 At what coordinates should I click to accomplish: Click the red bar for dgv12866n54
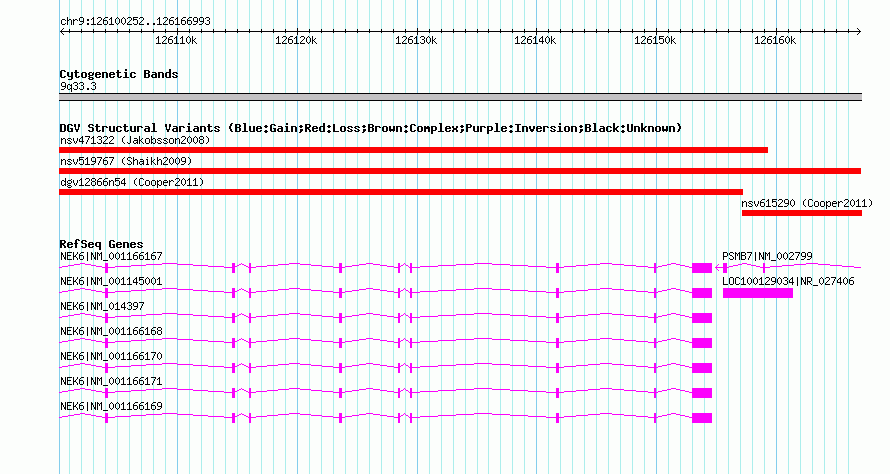click(401, 192)
